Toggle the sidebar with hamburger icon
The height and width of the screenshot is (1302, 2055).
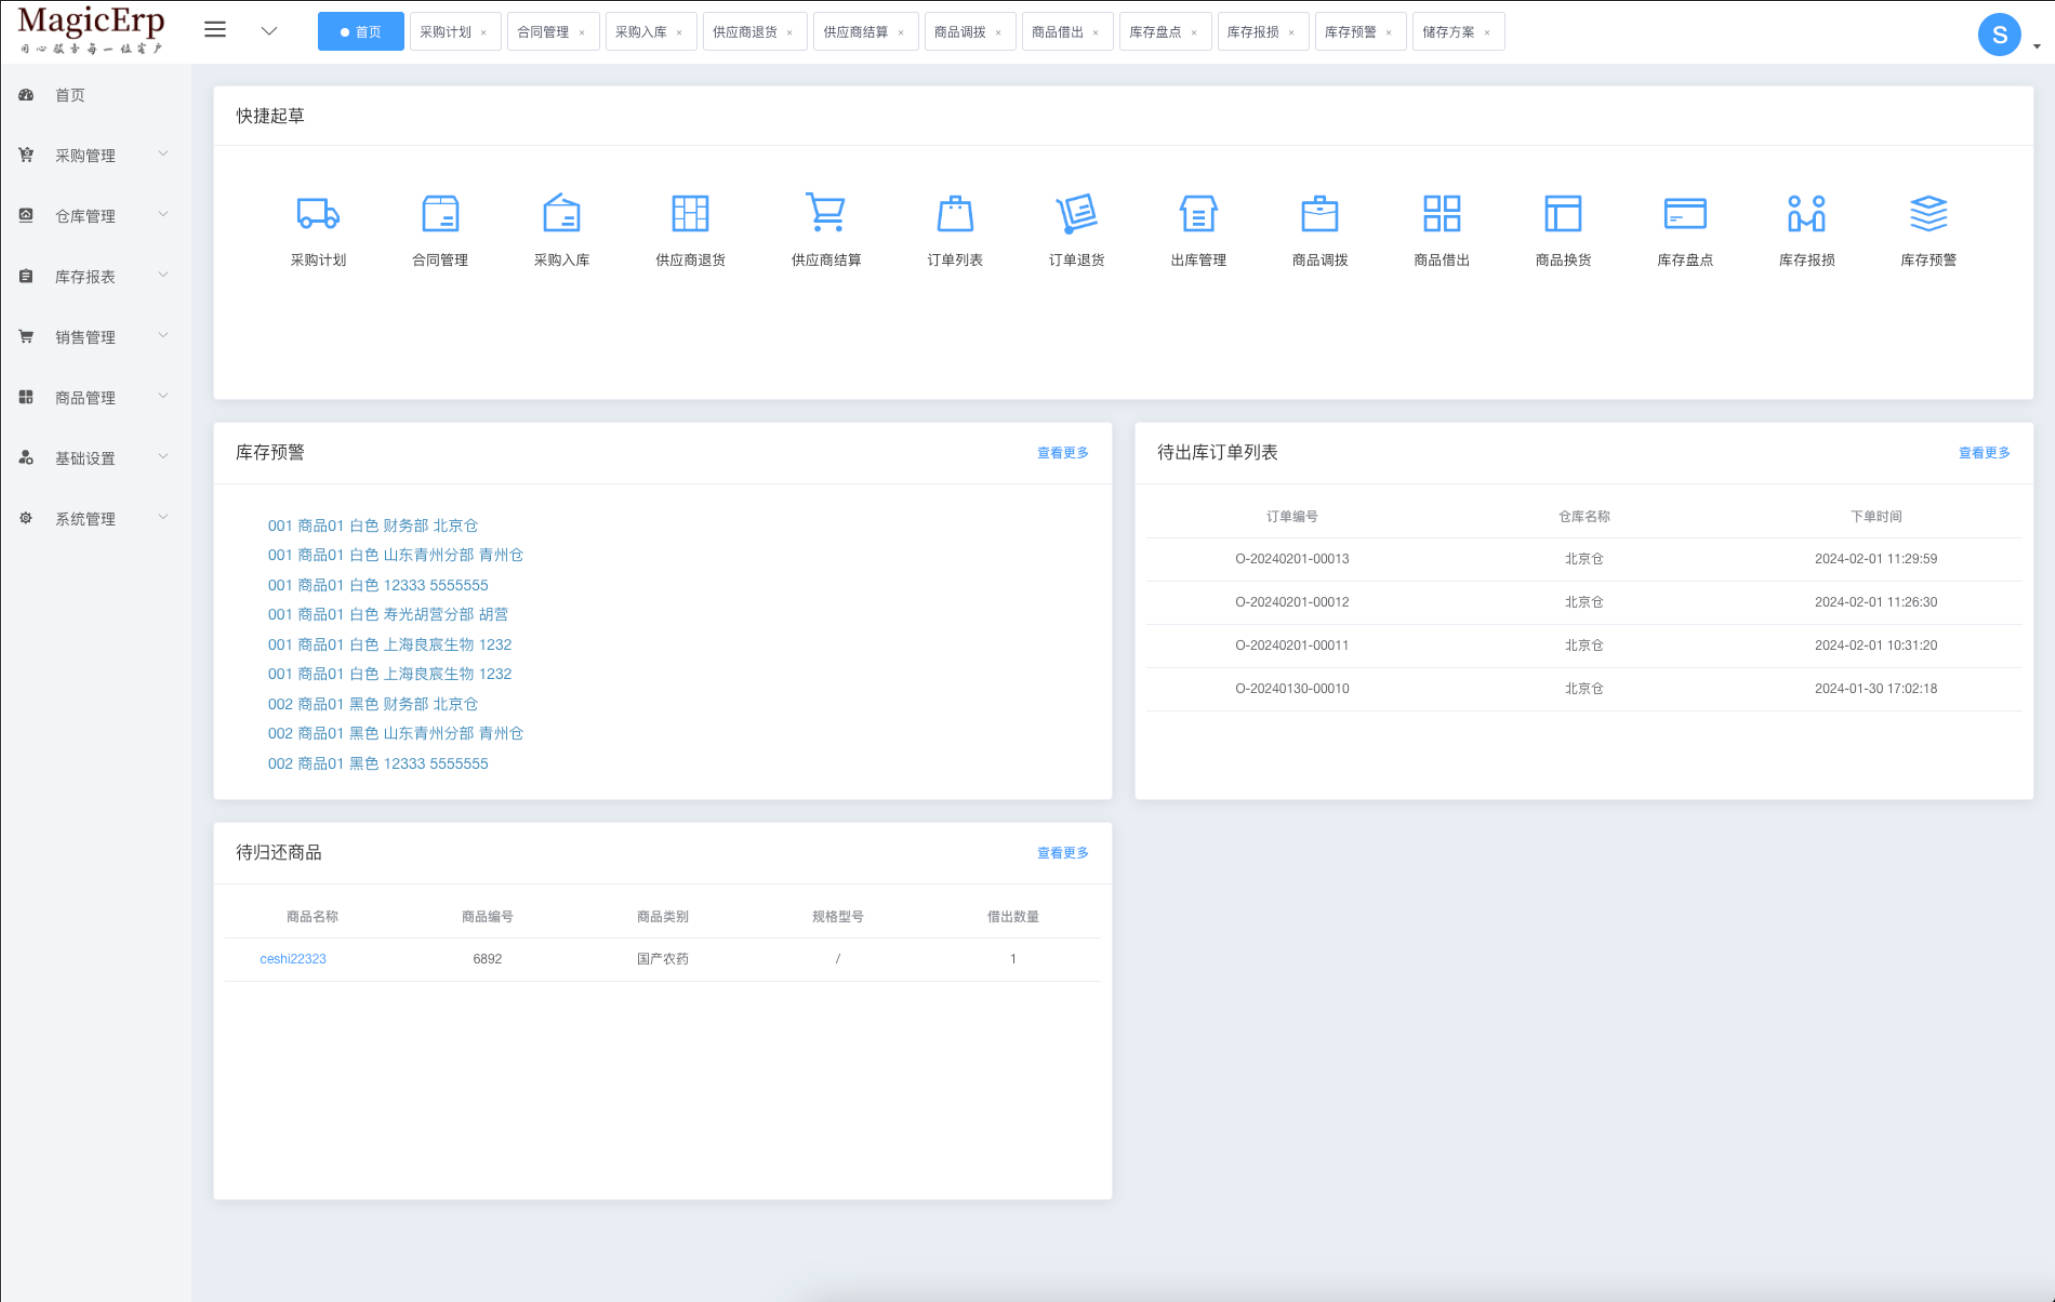pyautogui.click(x=215, y=30)
